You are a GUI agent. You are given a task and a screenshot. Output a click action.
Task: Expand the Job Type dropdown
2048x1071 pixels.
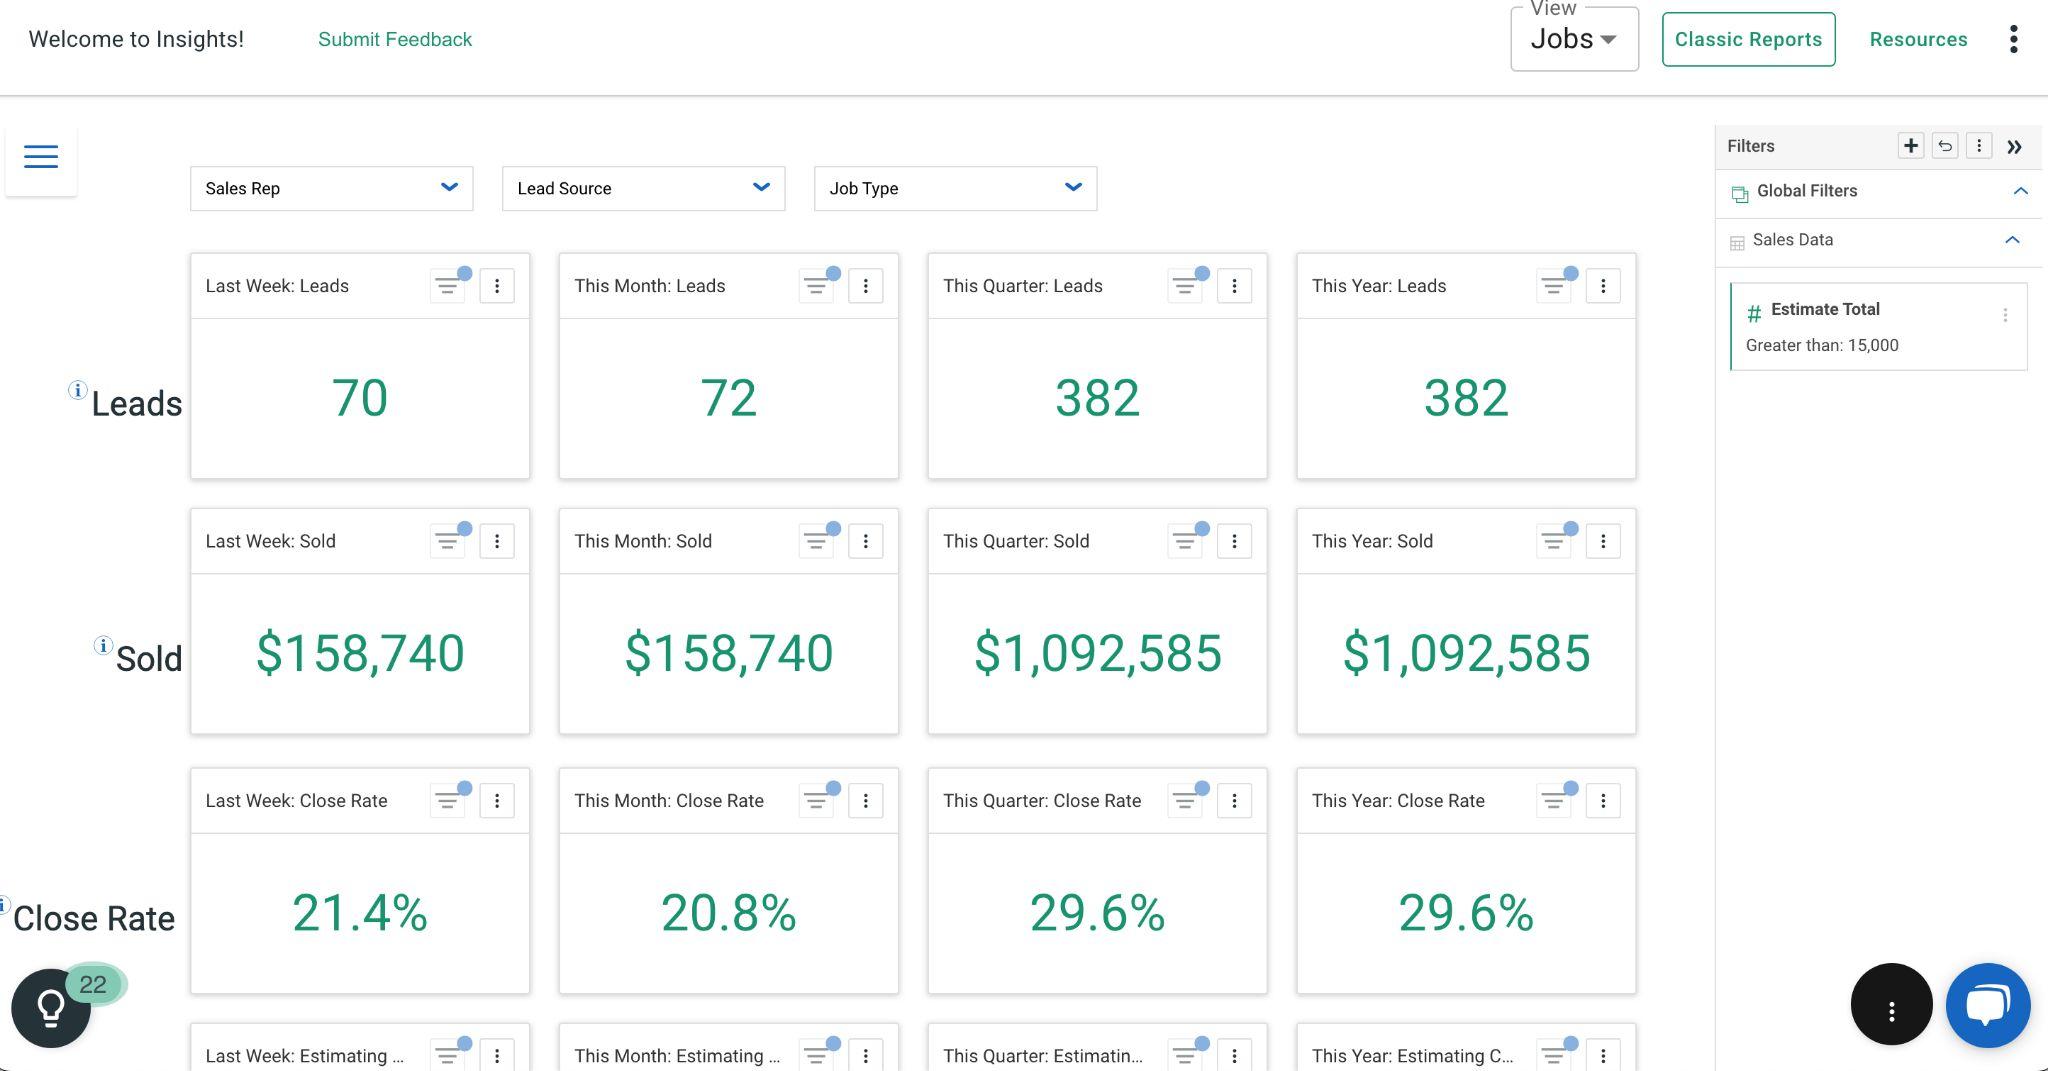pyautogui.click(x=955, y=188)
